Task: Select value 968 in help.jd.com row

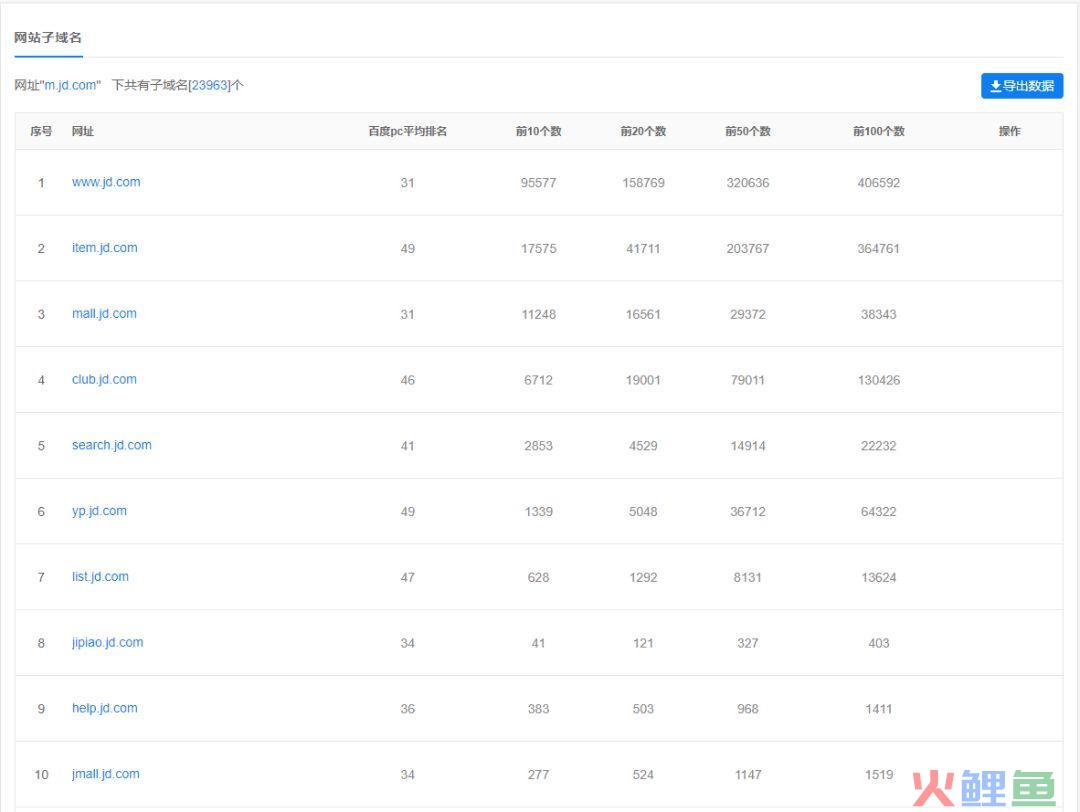Action: pyautogui.click(x=748, y=709)
